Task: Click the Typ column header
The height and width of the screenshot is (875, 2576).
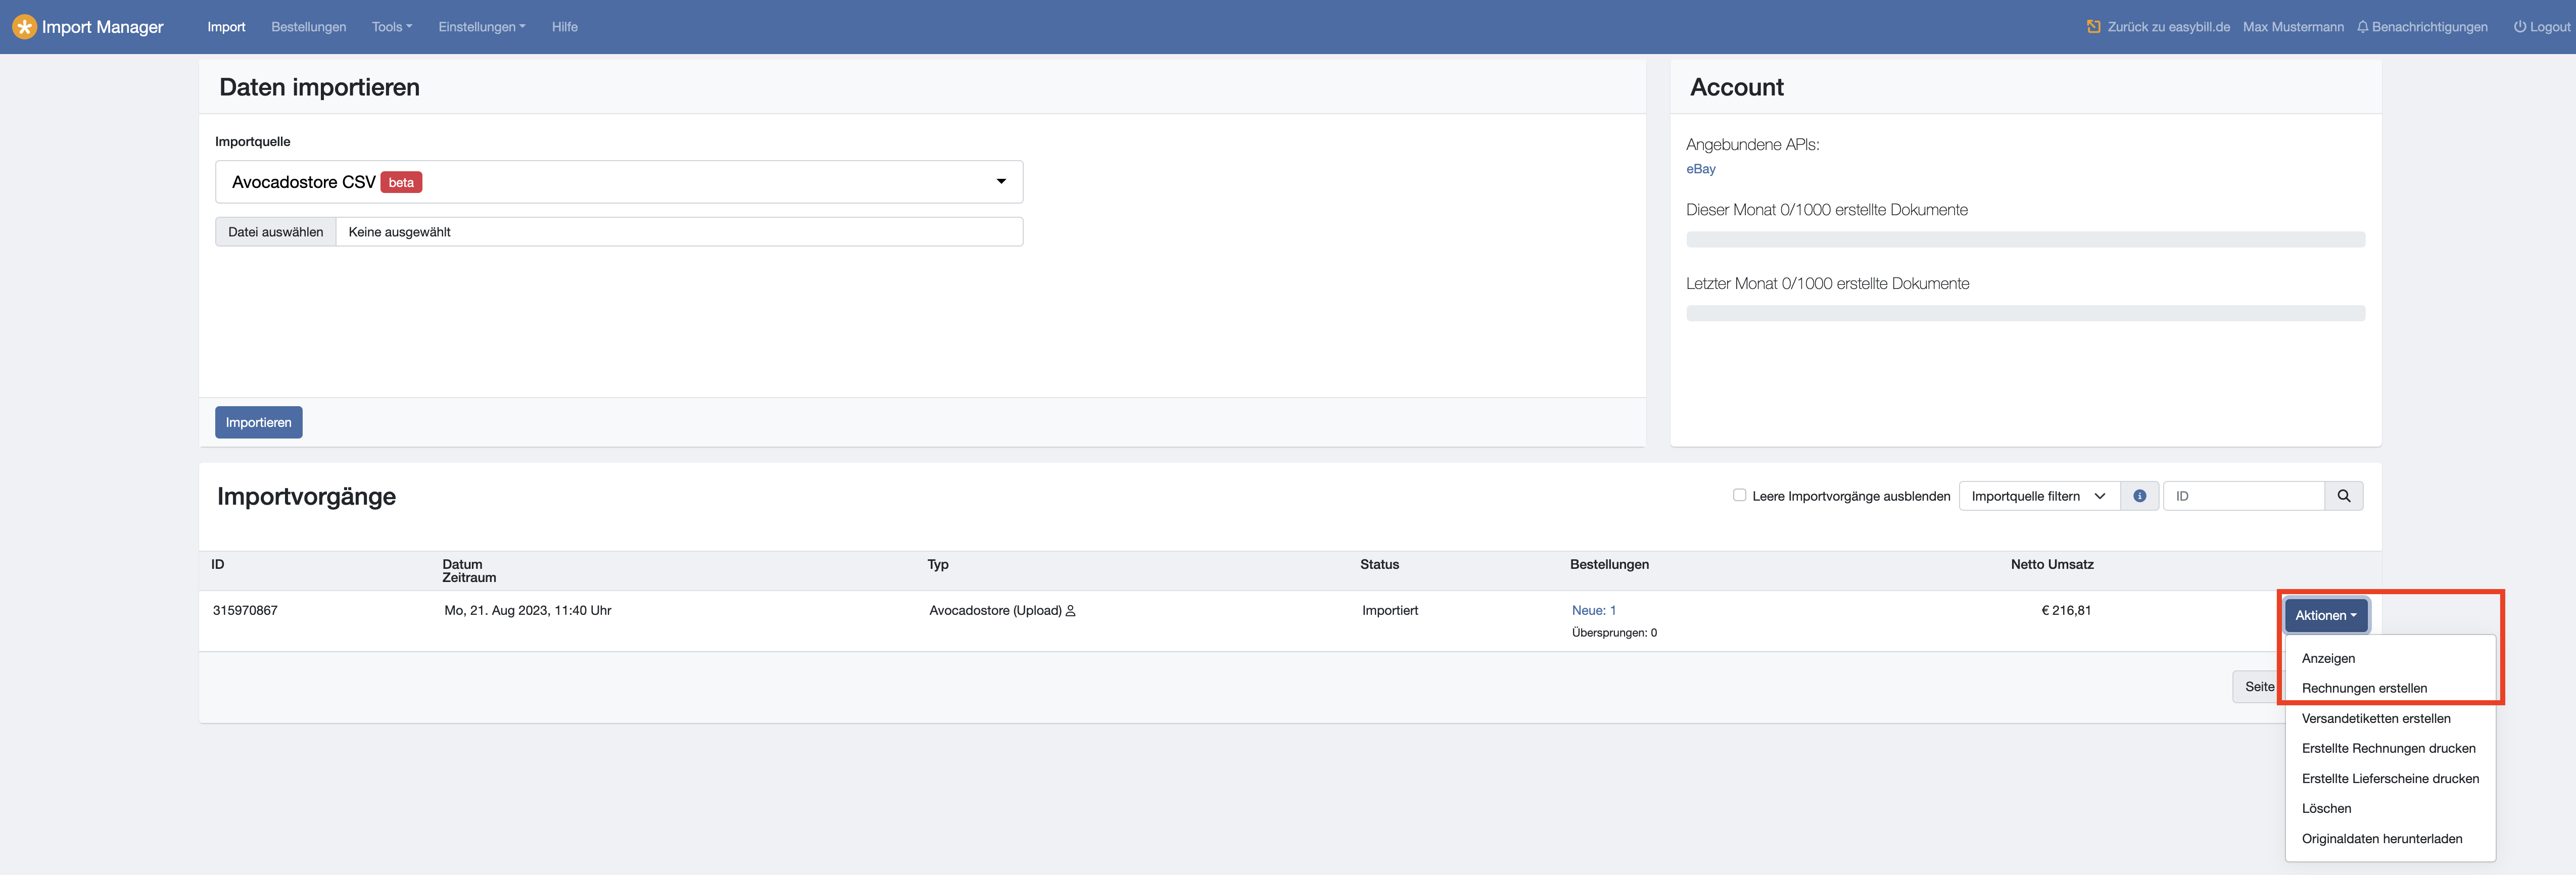Action: pos(938,564)
